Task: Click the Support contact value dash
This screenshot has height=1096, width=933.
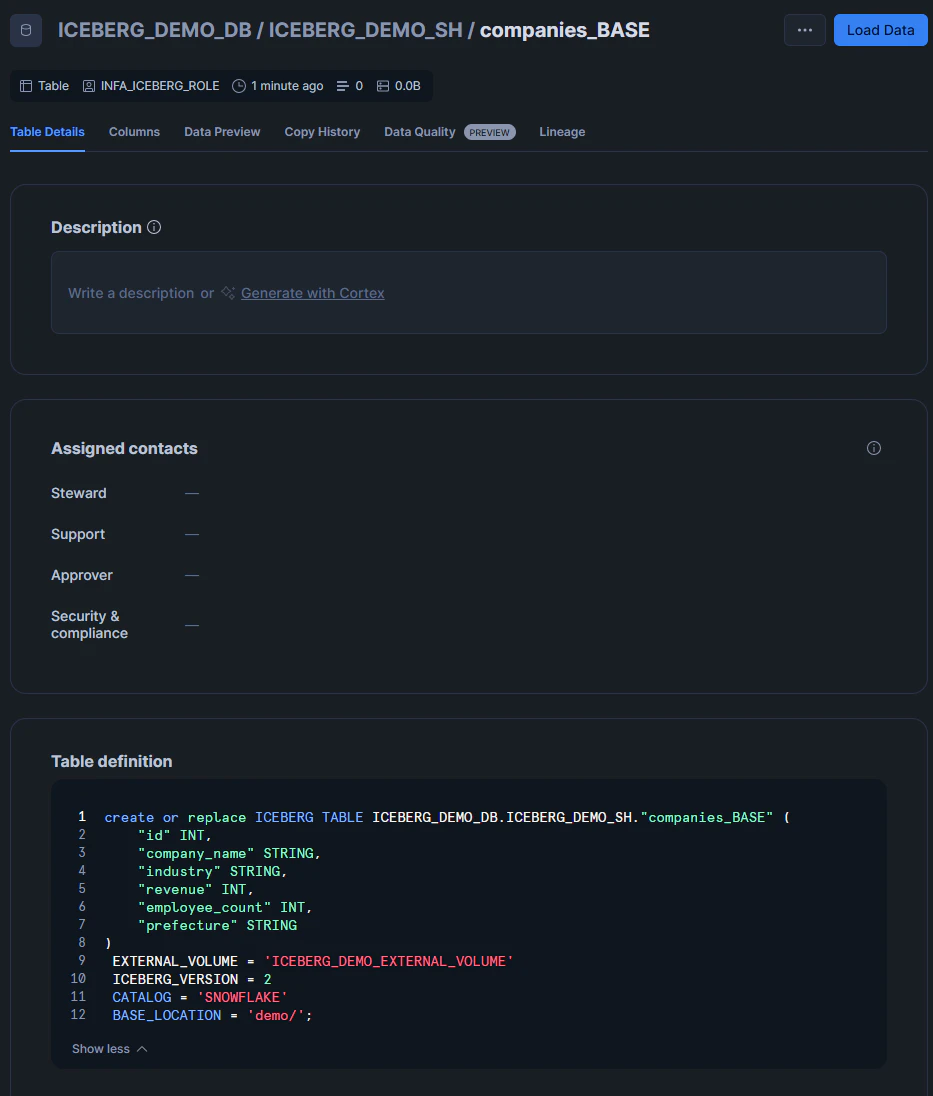Action: click(192, 535)
